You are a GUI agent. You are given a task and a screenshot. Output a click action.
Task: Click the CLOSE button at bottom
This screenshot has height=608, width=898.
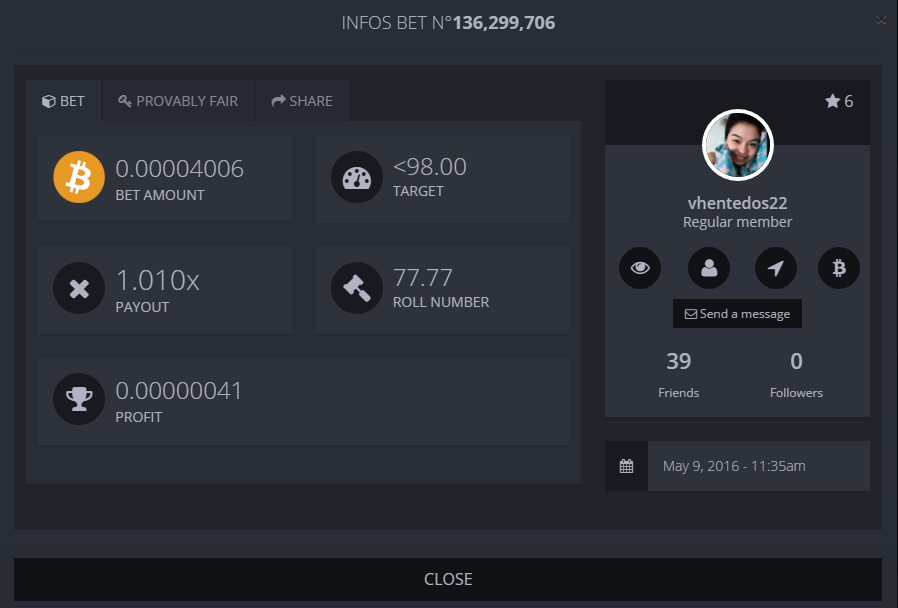(448, 579)
